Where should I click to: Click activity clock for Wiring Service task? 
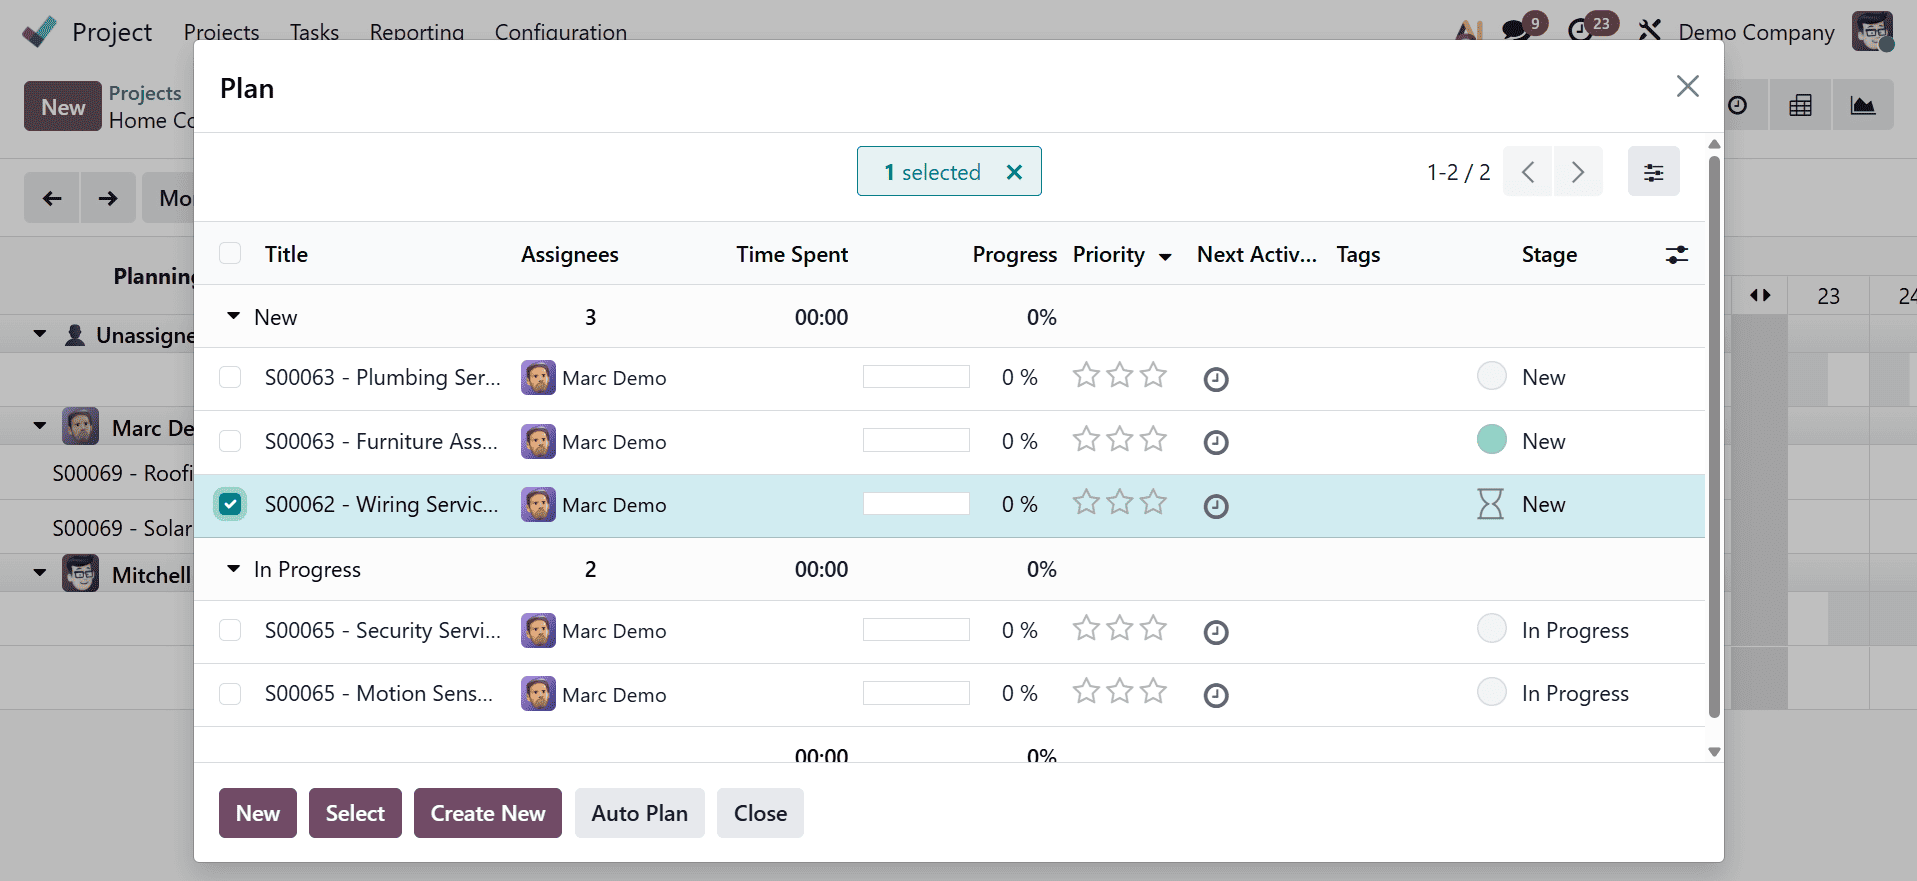(1216, 506)
